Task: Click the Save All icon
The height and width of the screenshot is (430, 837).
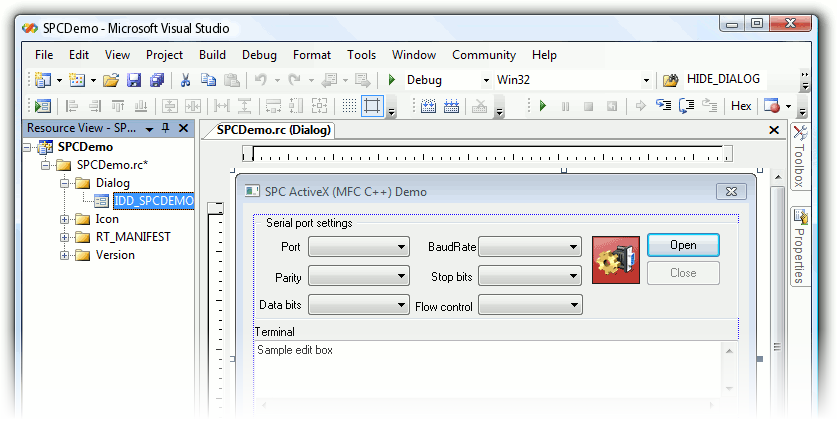Action: pyautogui.click(x=156, y=81)
